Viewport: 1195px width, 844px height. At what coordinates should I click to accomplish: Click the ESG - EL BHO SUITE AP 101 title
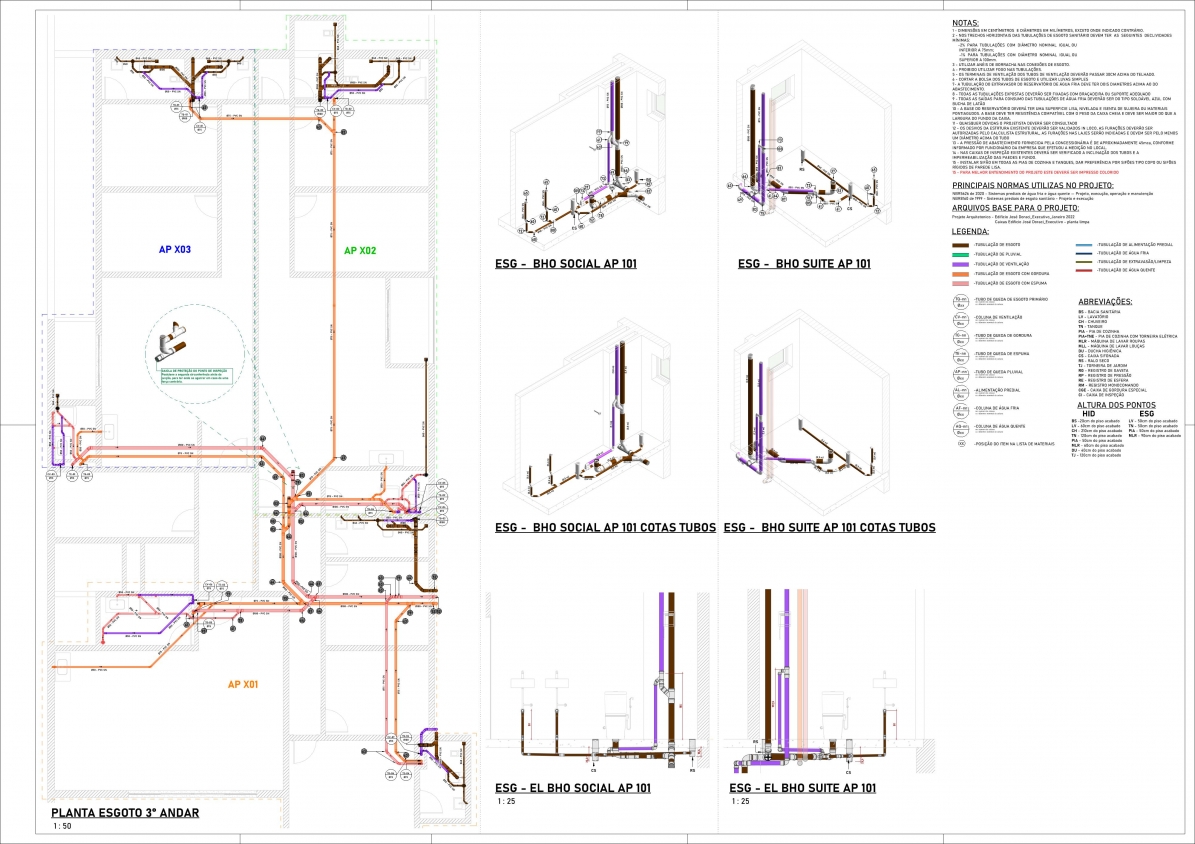click(803, 788)
